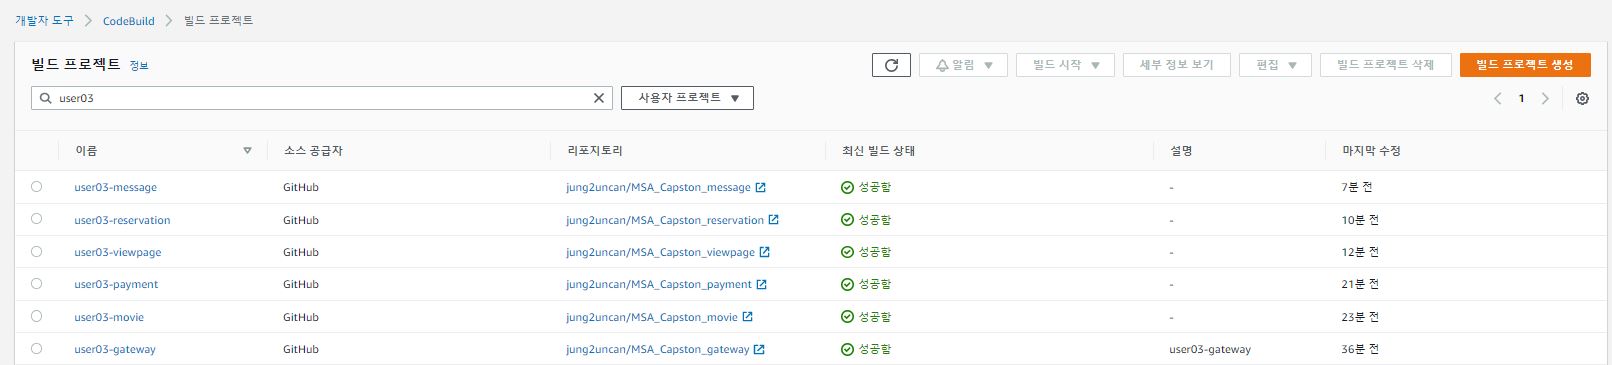Image resolution: width=1612 pixels, height=365 pixels.
Task: Select user03-message radio button
Action: (x=37, y=186)
